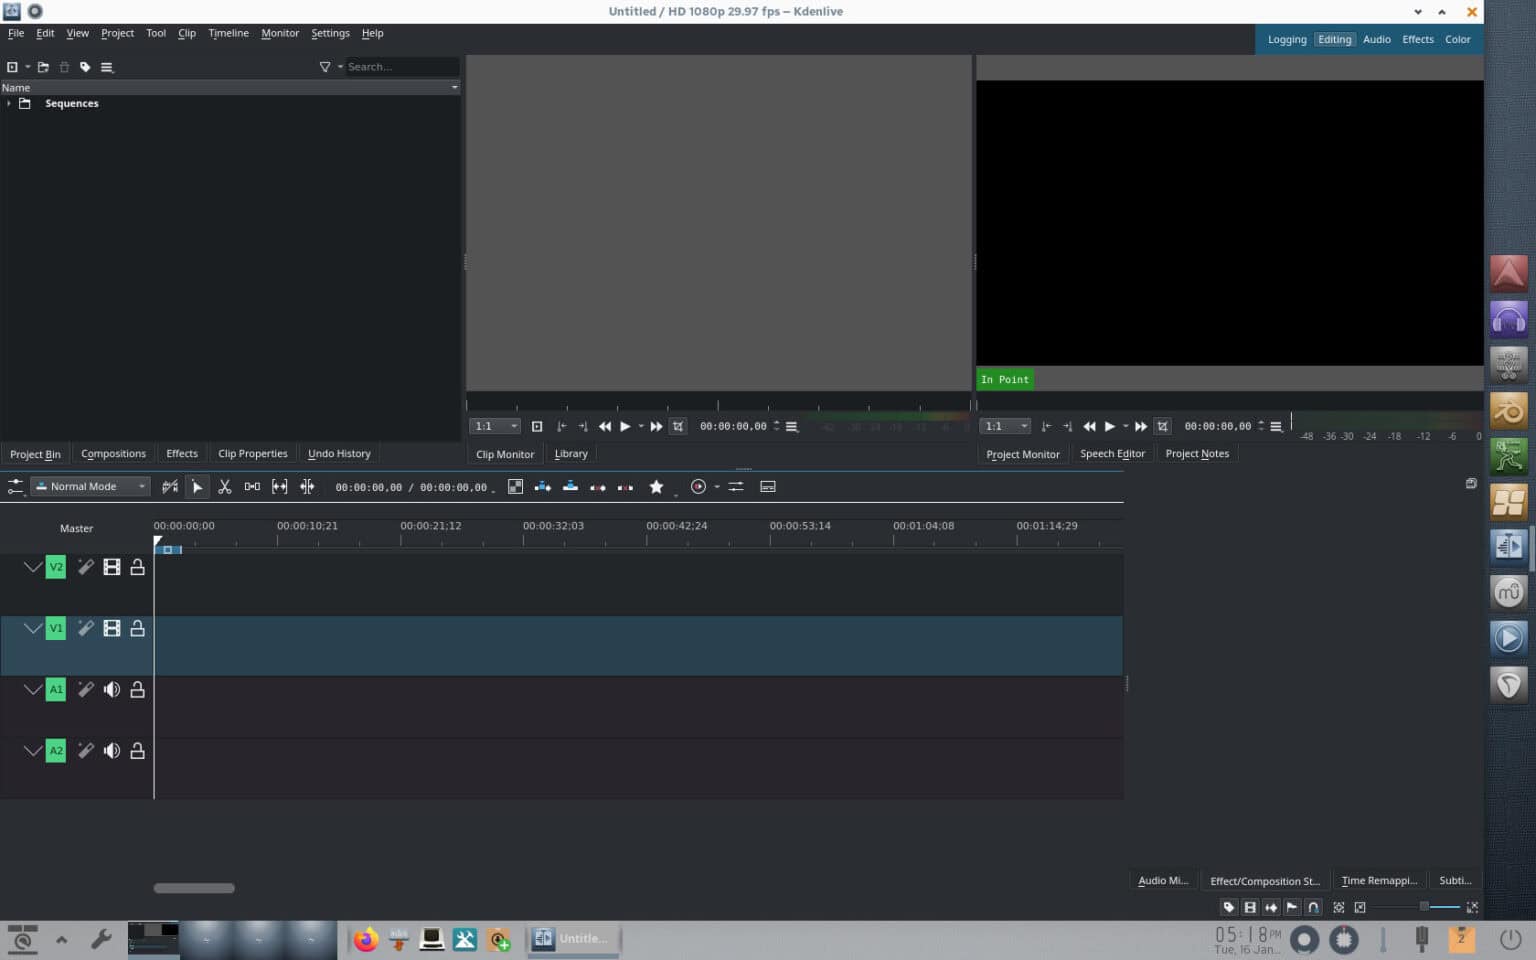This screenshot has height=960, width=1536.
Task: Open the Clip Monitor zoom 1:1 dropdown
Action: [x=494, y=425]
